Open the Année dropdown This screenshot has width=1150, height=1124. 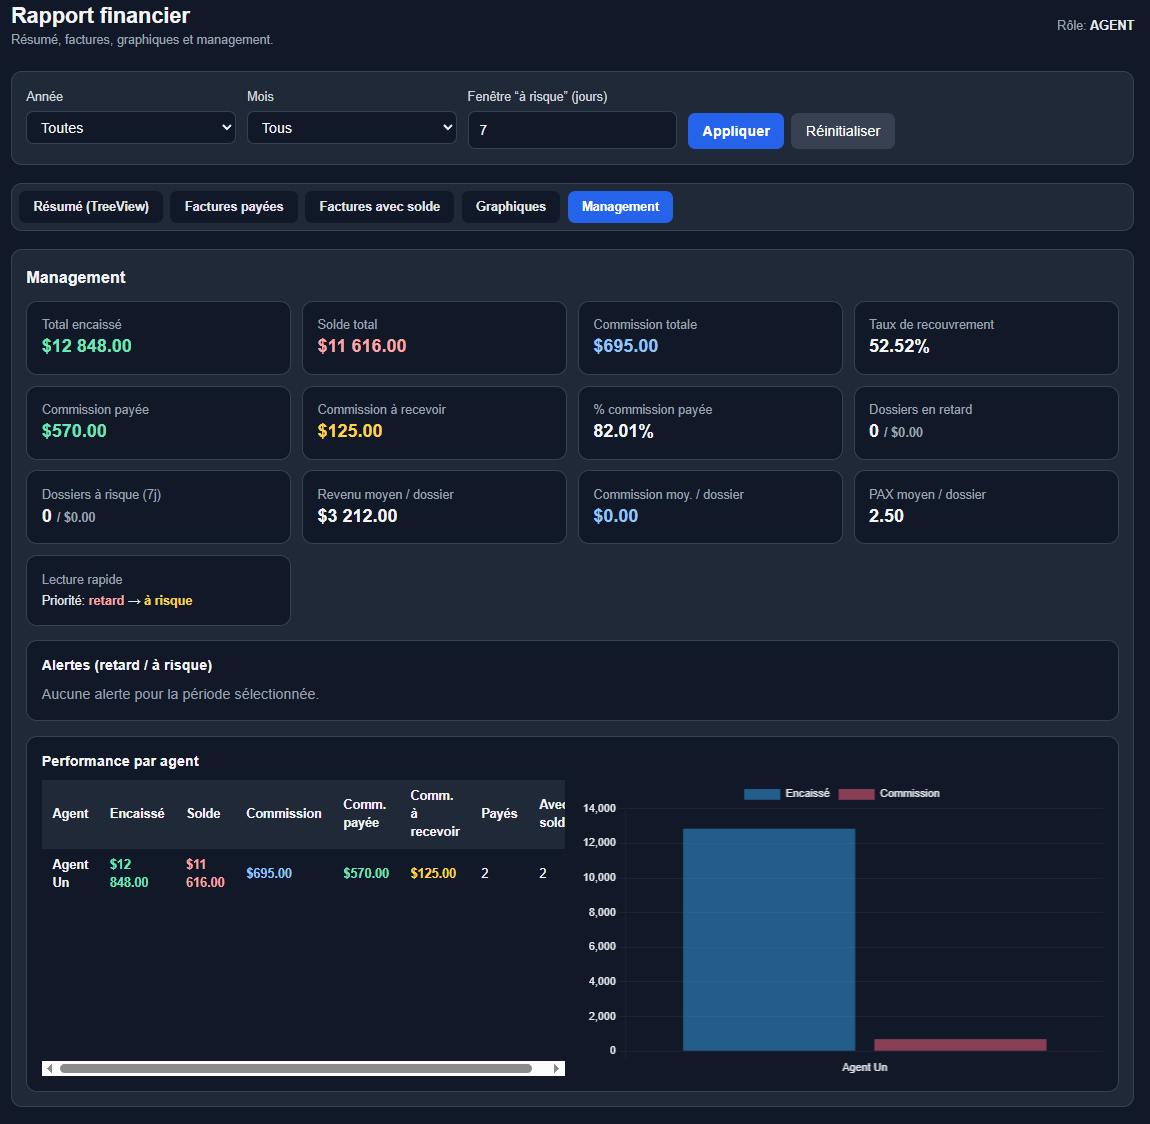pyautogui.click(x=130, y=128)
